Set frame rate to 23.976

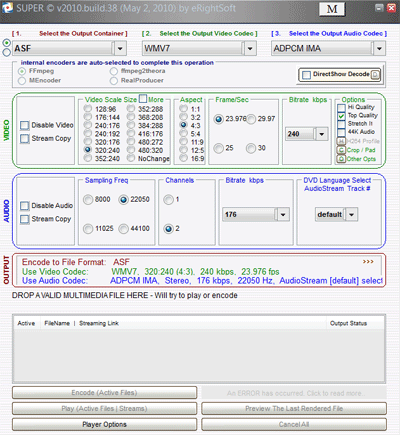pyautogui.click(x=219, y=119)
